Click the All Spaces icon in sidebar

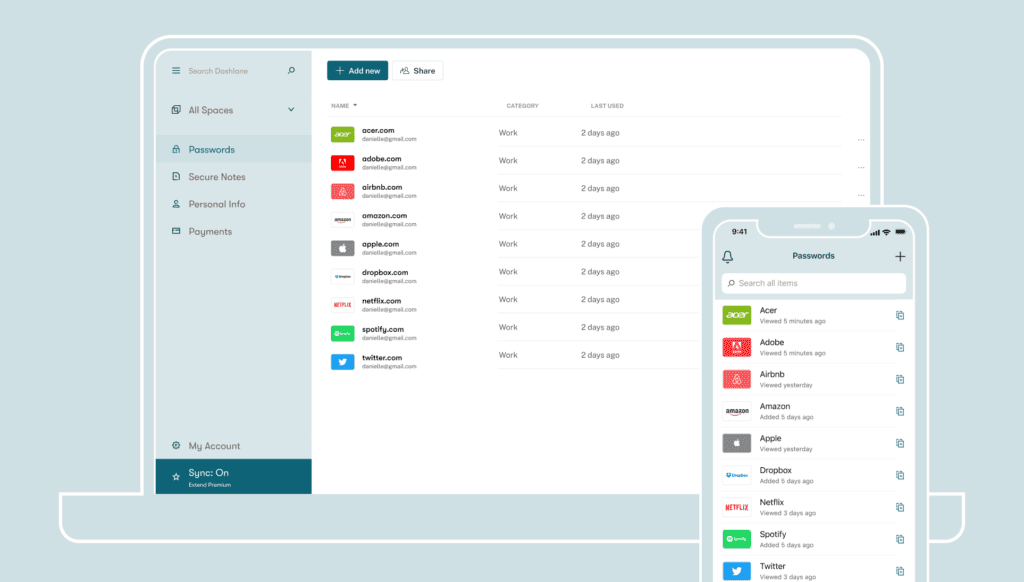tap(176, 110)
